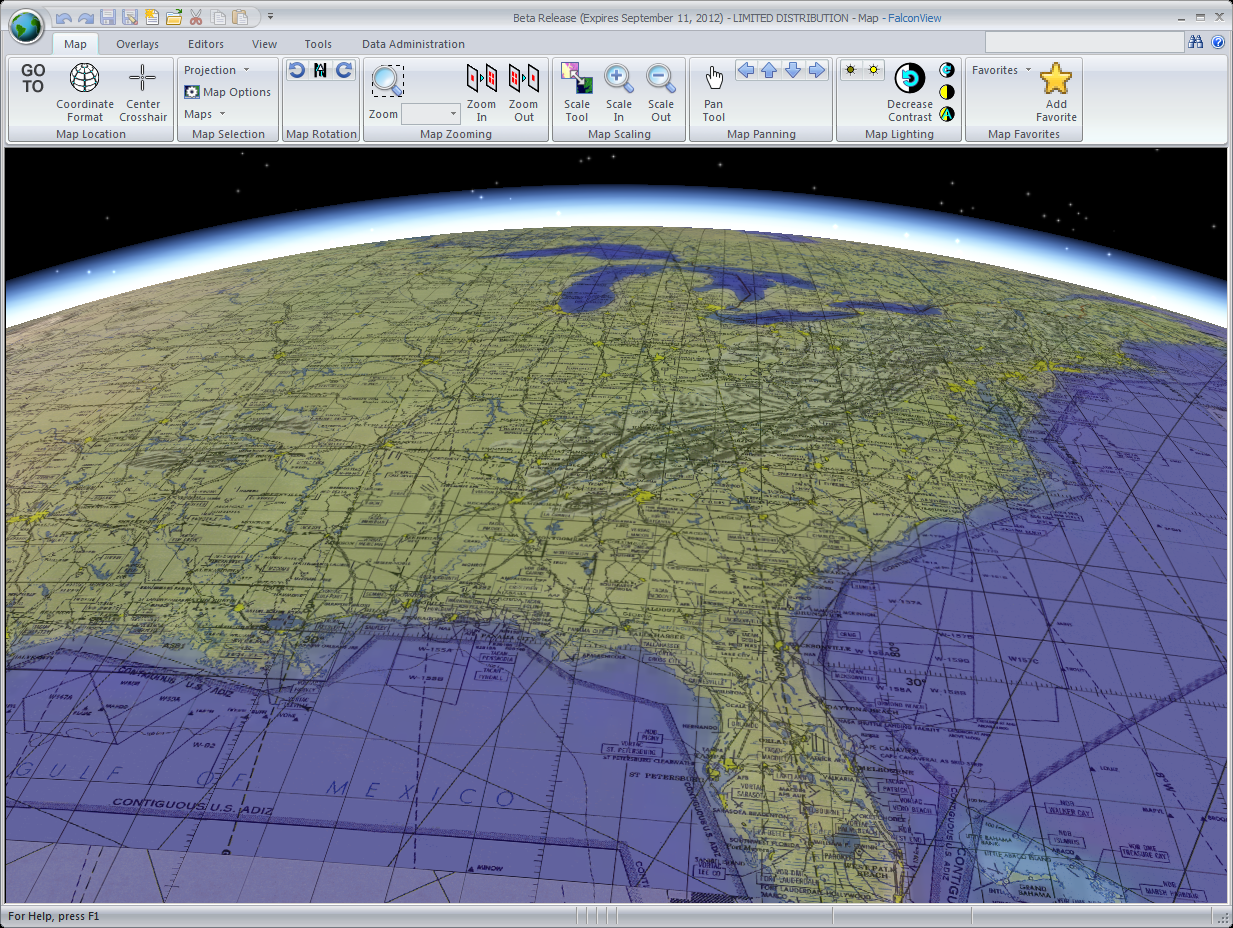The image size is (1233, 928).
Task: Click the Decrease Contrast icon
Action: 909,77
